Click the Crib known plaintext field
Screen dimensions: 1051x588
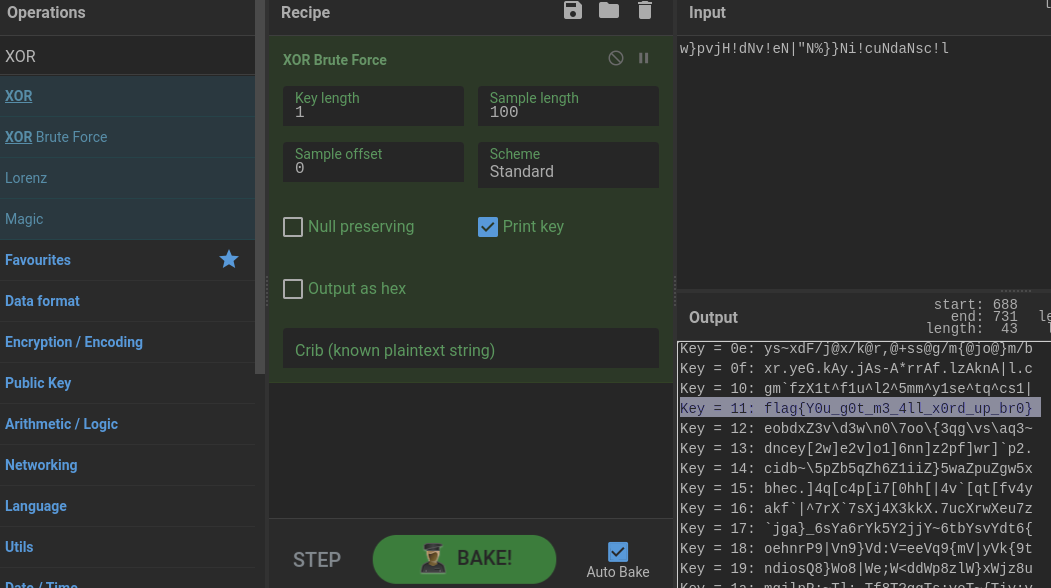click(471, 350)
